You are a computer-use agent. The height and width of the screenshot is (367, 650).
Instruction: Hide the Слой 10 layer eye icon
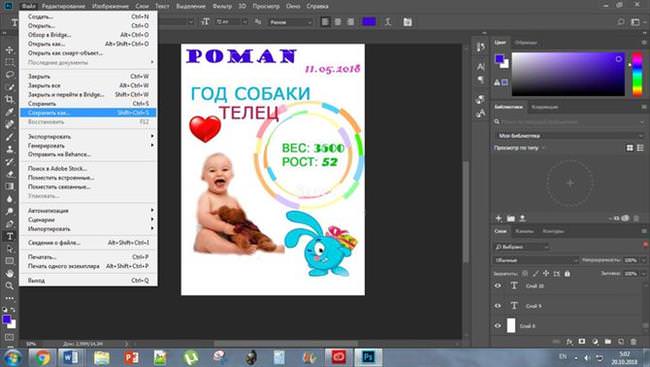(x=498, y=286)
